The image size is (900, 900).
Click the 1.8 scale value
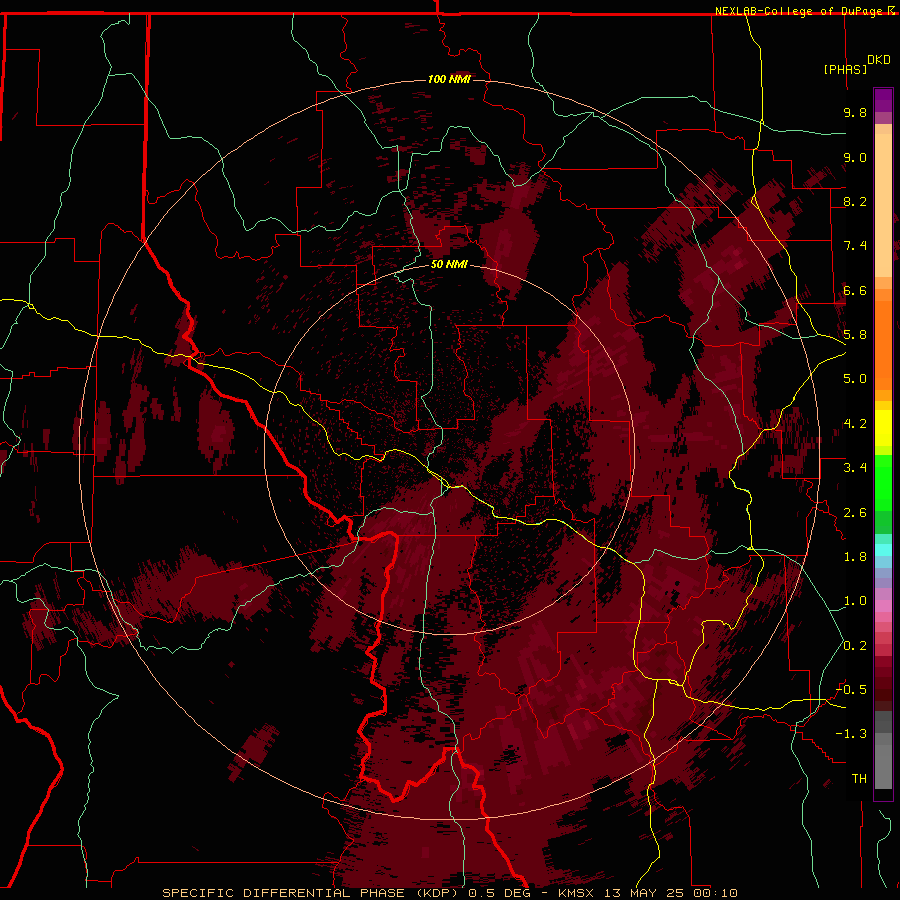tap(855, 557)
